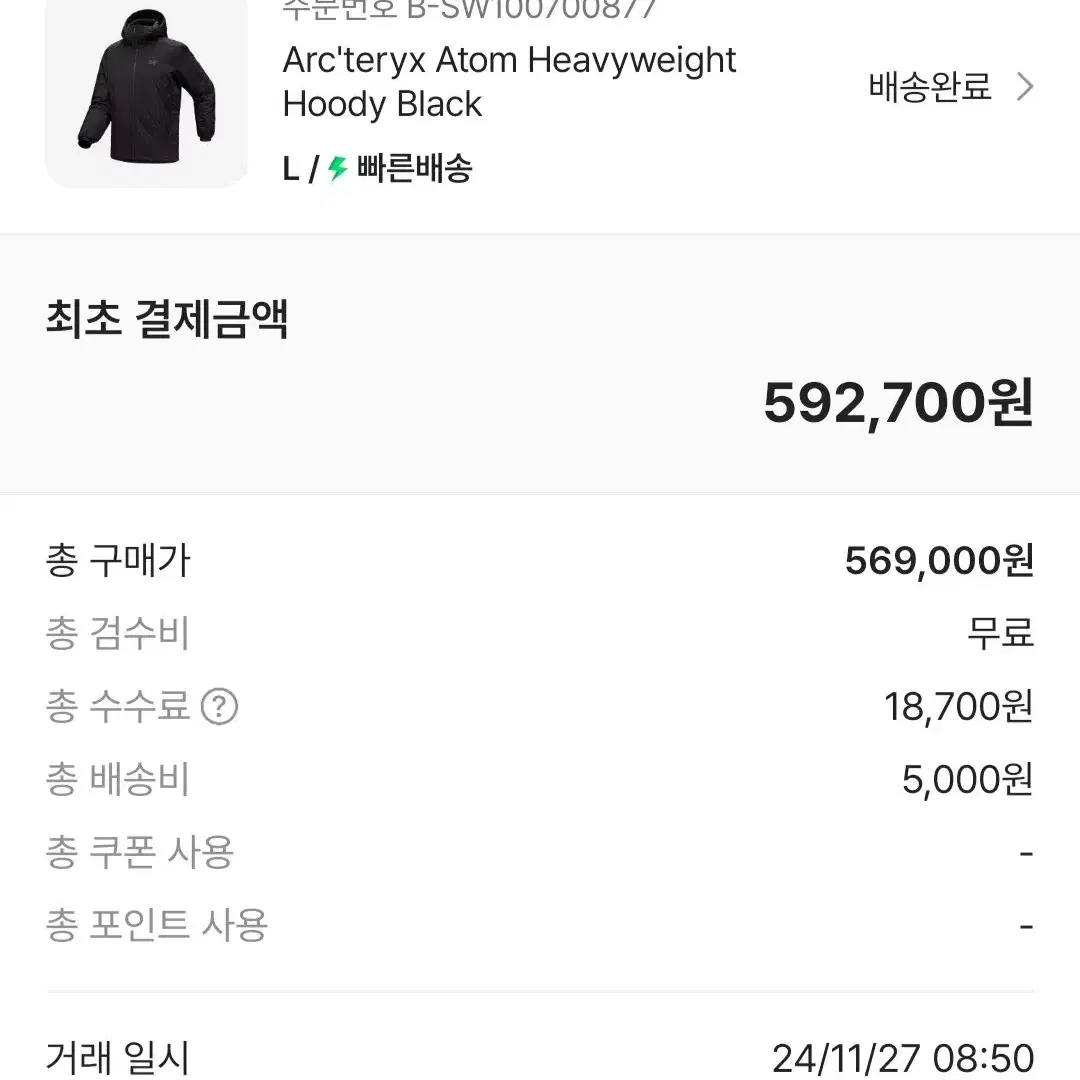Tap the 무료 inspection fee value
The width and height of the screenshot is (1080, 1080).
[x=1000, y=634]
